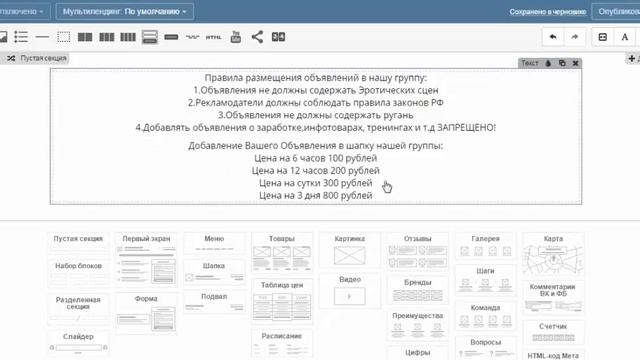Add the Бренды section template
Screen dimensions: 640x360
pos(417,291)
